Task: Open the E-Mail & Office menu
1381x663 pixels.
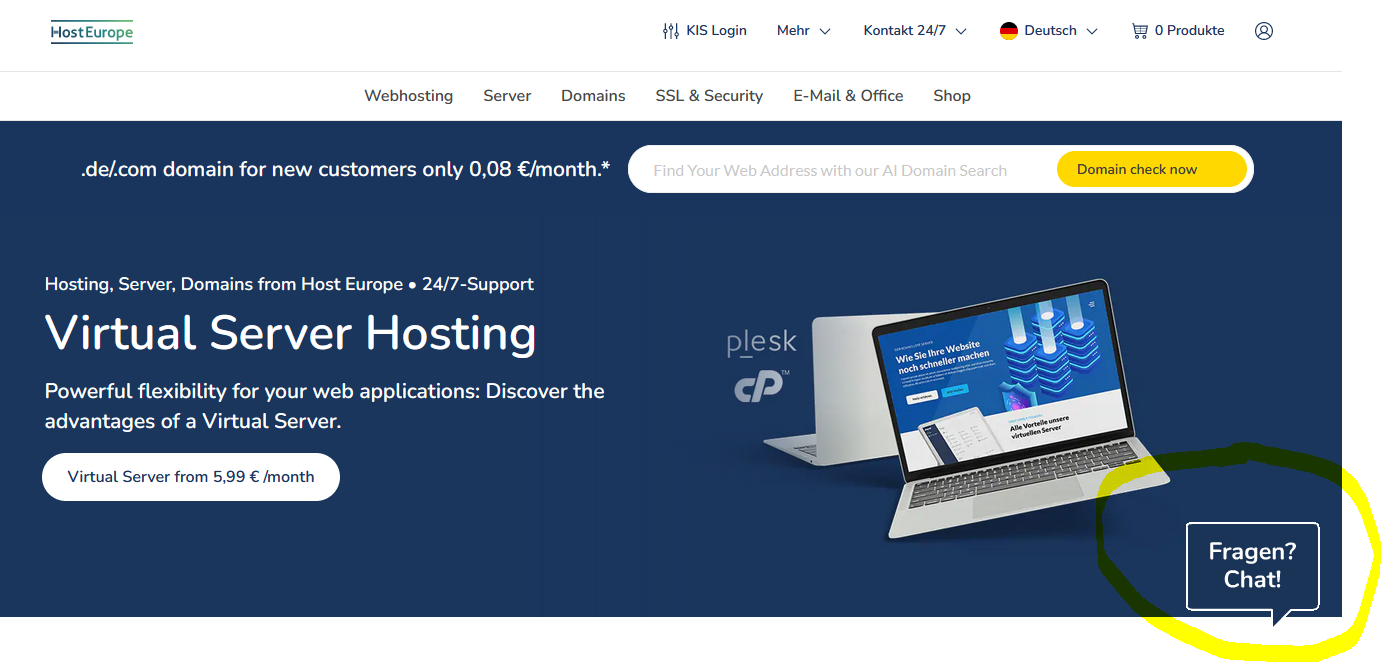Action: pos(848,96)
